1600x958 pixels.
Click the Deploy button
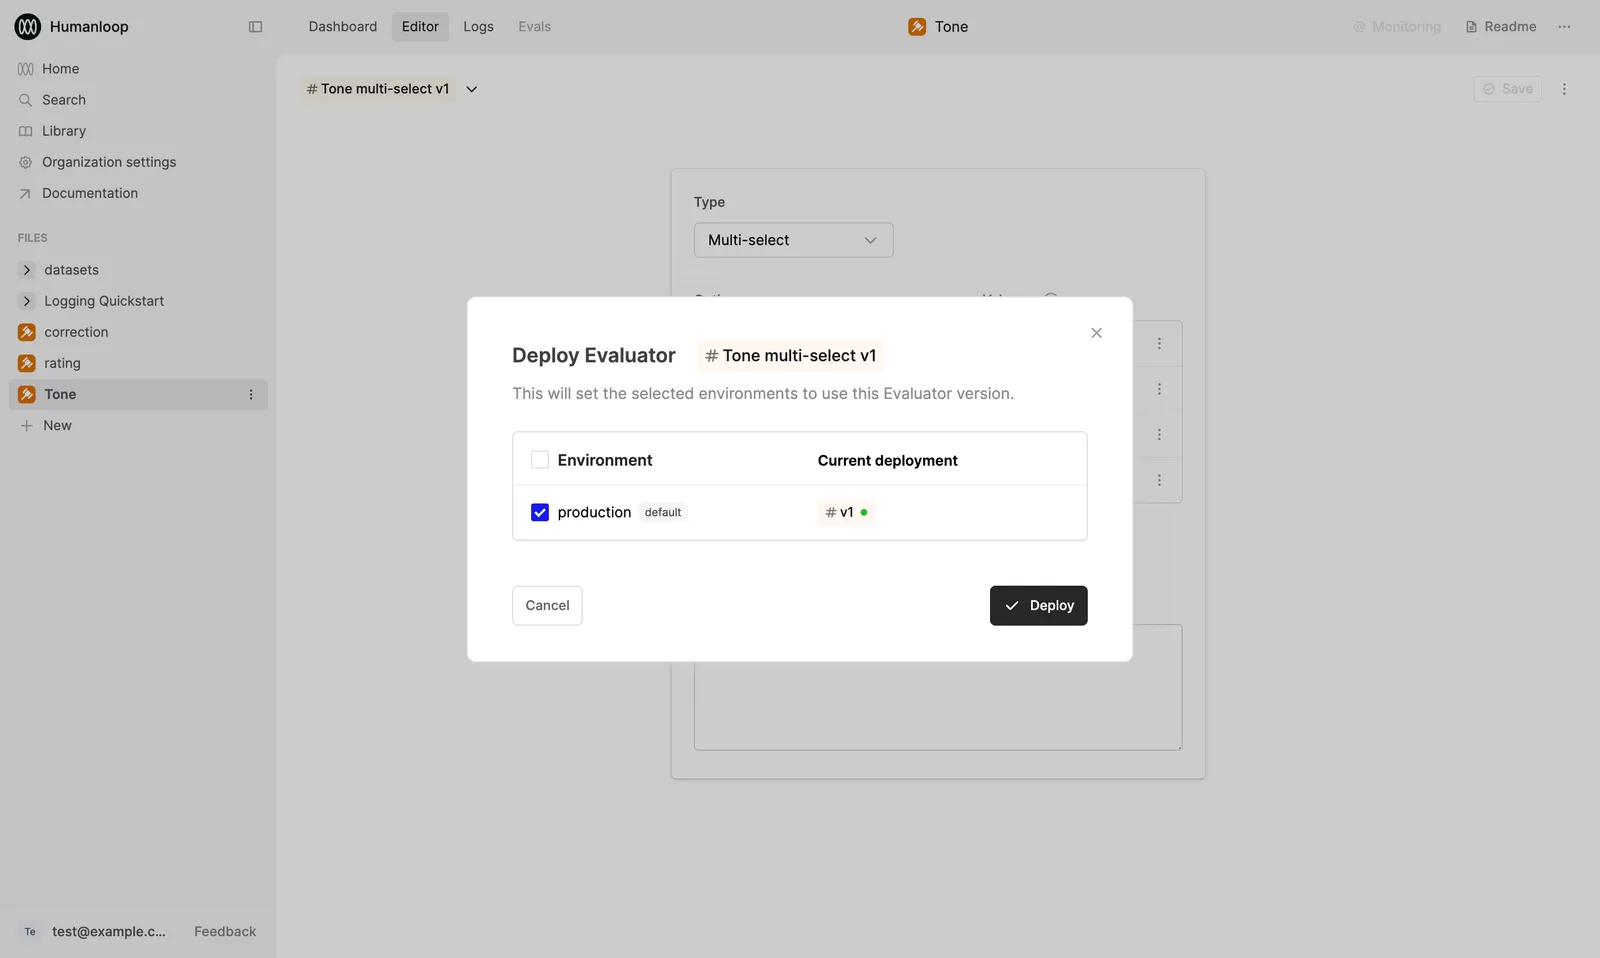point(1038,606)
